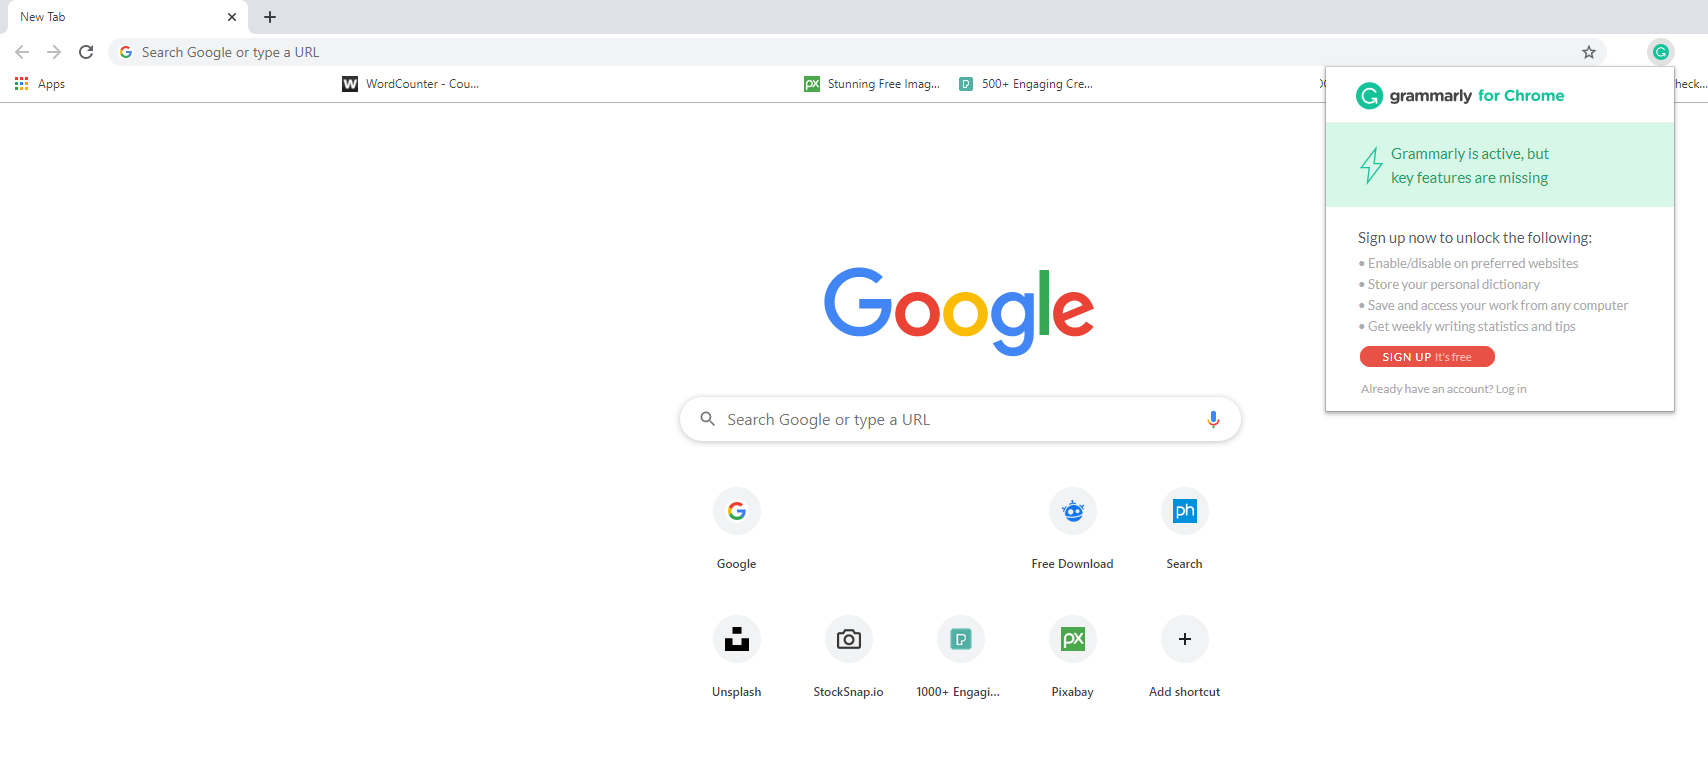Go back using the browser back arrow
Image resolution: width=1708 pixels, height=780 pixels.
click(22, 52)
